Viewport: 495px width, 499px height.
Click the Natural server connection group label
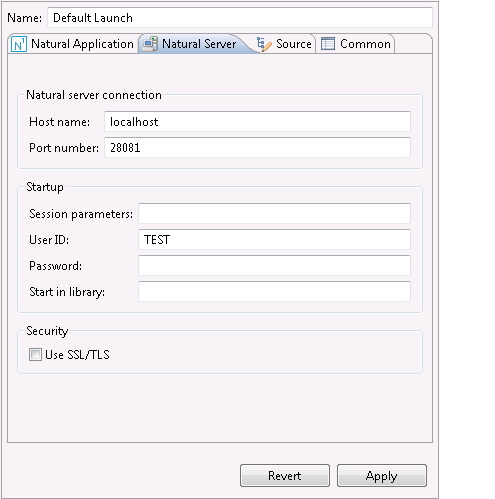(94, 95)
